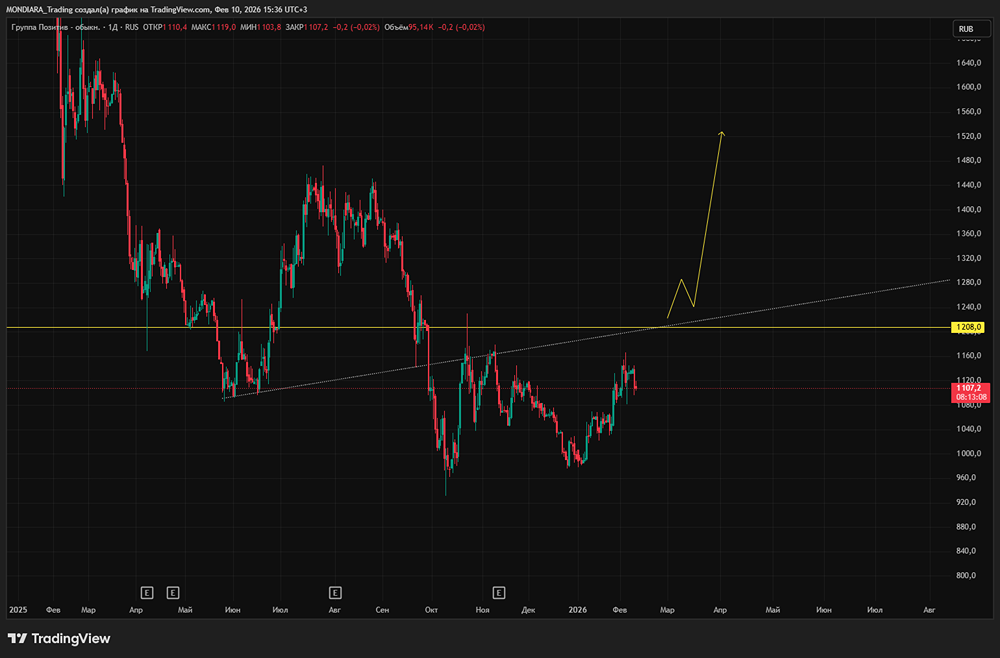Click the 2026 year label on time axis

pyautogui.click(x=577, y=610)
